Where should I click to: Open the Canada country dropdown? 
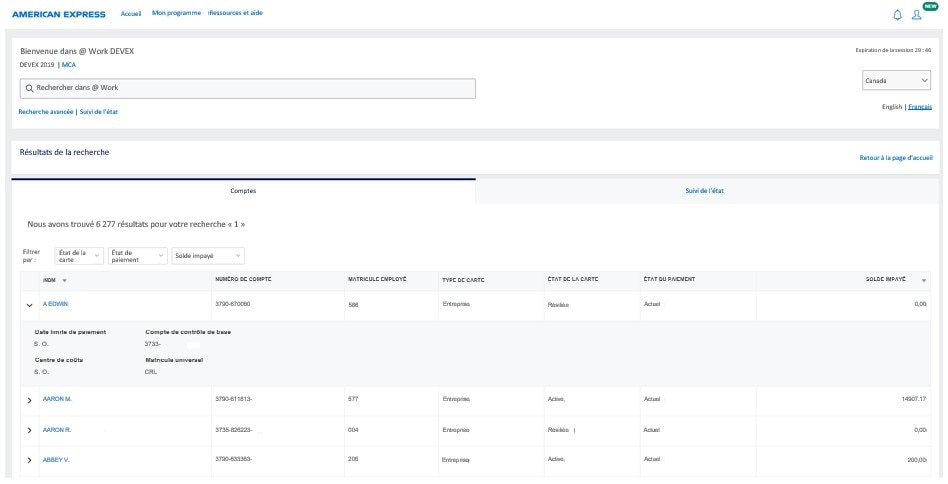pos(897,81)
